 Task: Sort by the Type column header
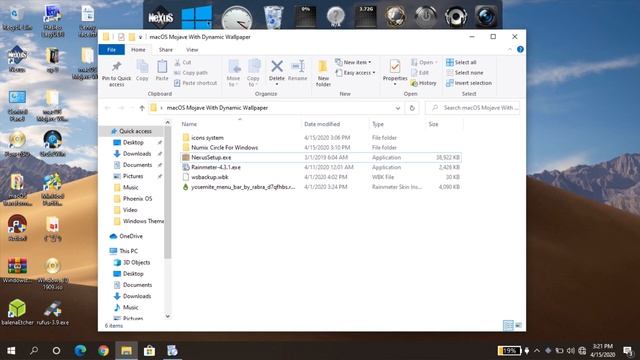pos(378,124)
